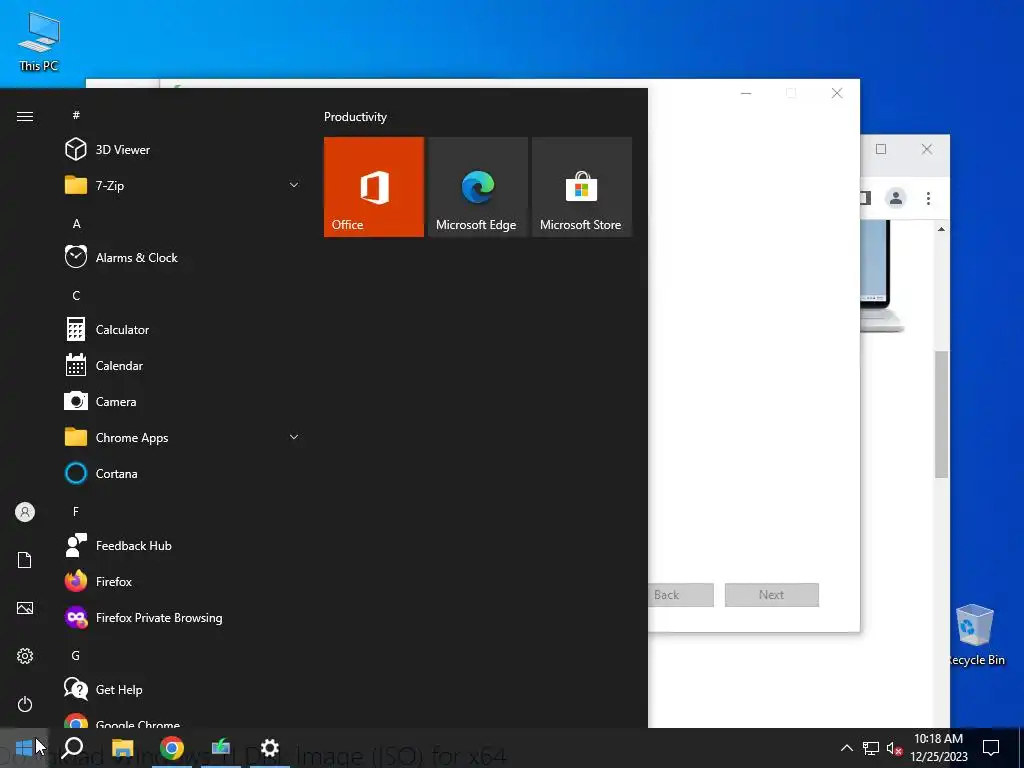Viewport: 1024px width, 768px height.
Task: Select This PC desktop icon
Action: pos(39,41)
